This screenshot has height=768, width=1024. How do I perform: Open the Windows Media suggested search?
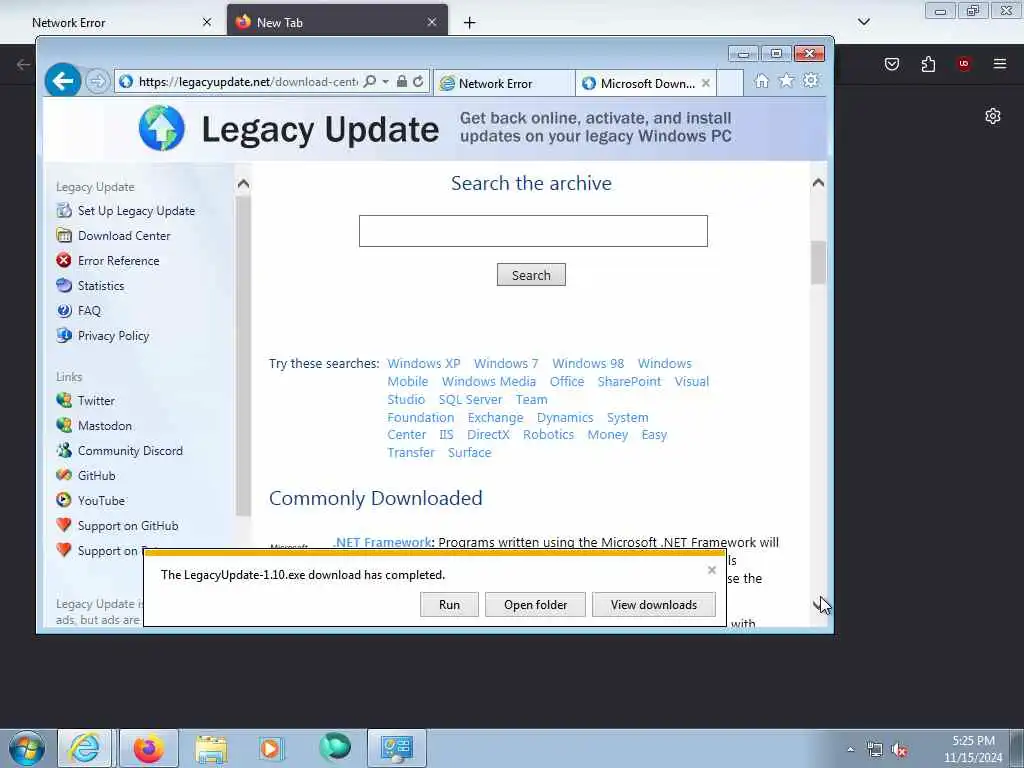tap(488, 381)
